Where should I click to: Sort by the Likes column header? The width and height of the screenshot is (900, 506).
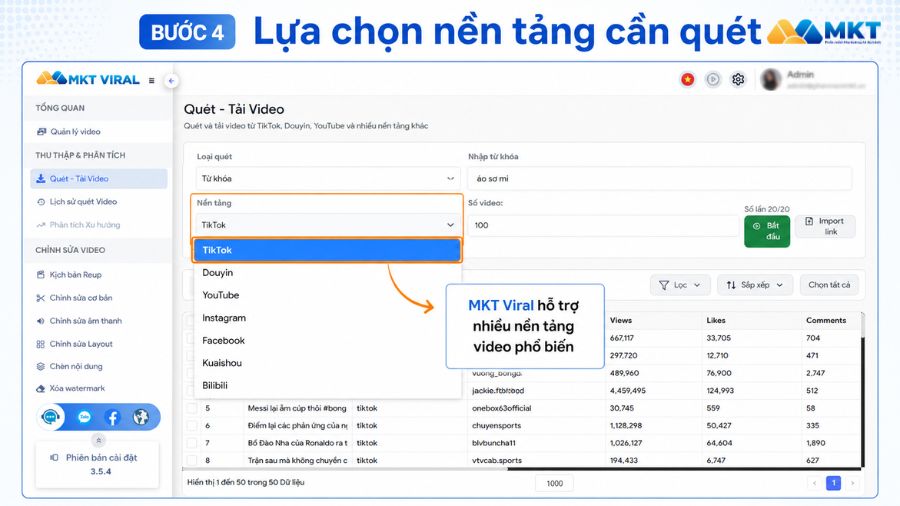[716, 320]
